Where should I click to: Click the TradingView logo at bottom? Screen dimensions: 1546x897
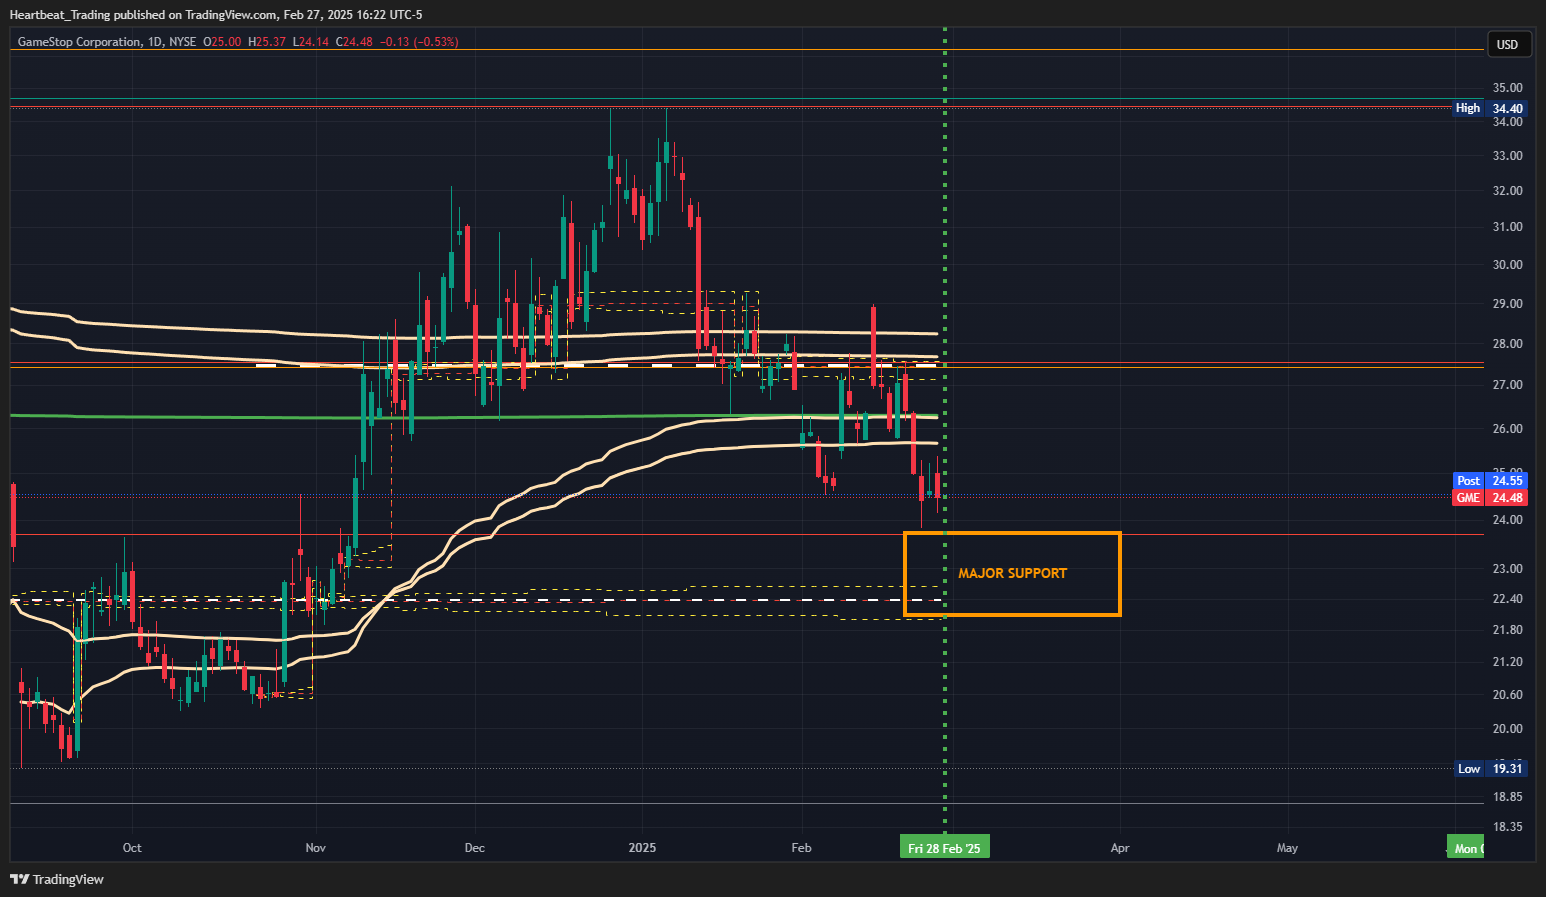[57, 879]
